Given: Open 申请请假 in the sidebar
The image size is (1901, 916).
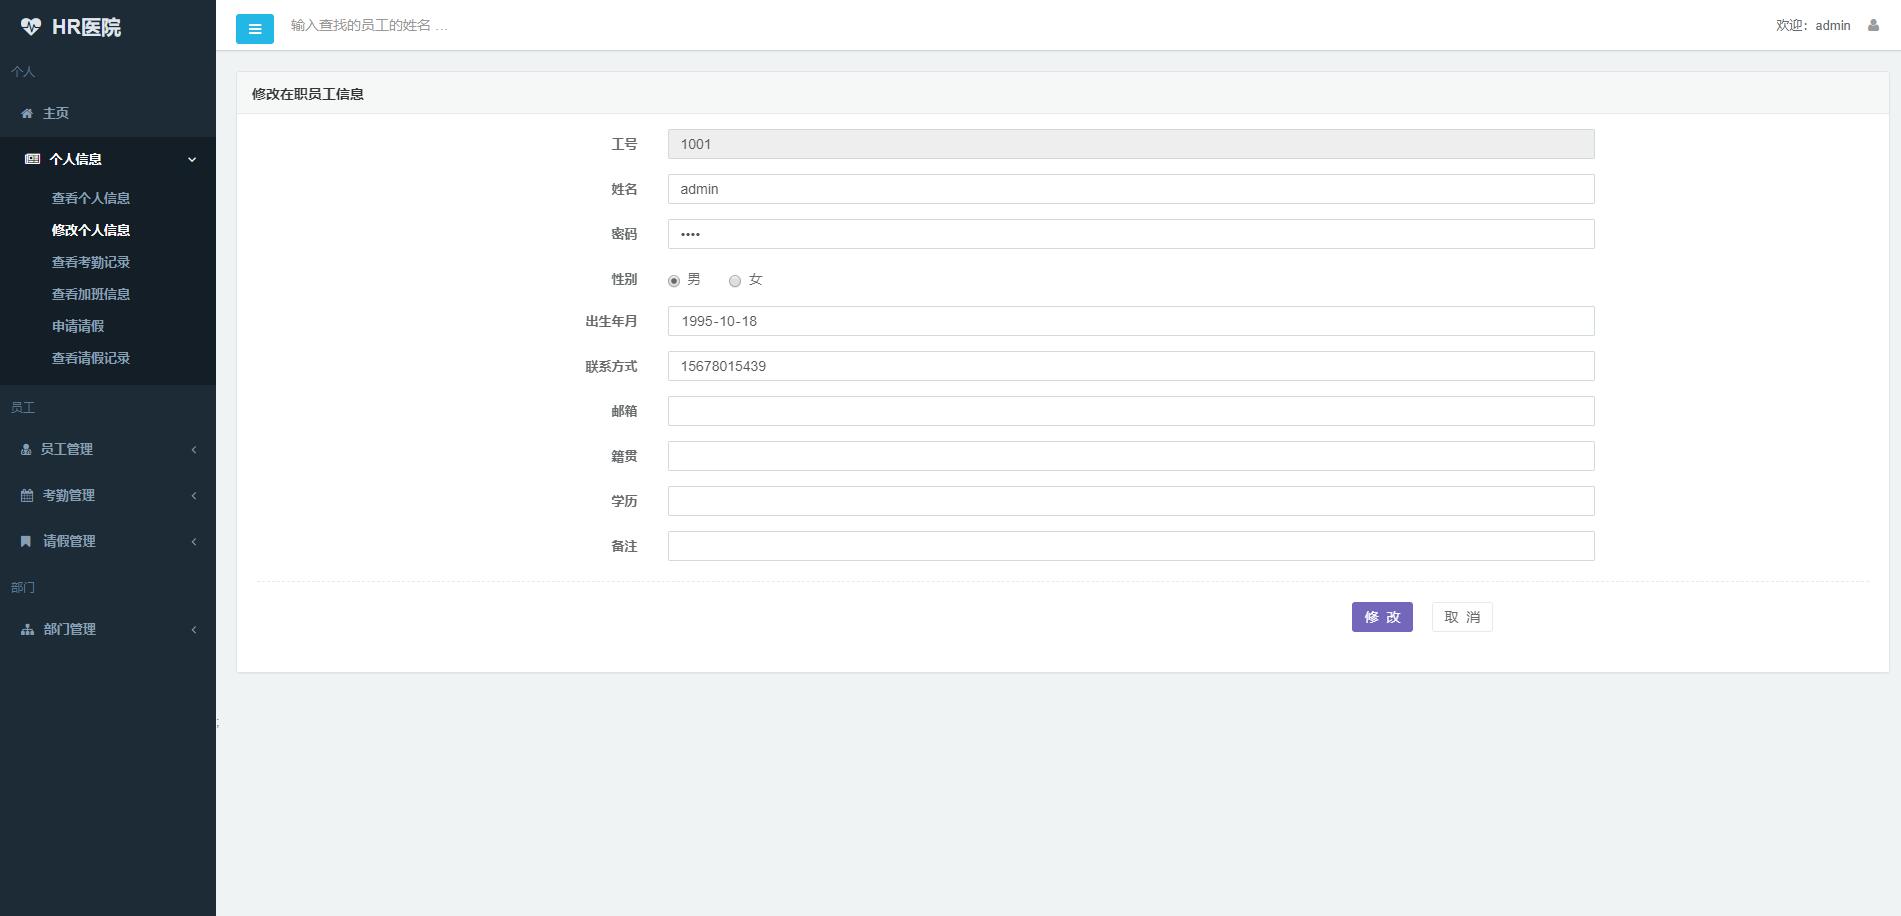Looking at the screenshot, I should tap(78, 326).
